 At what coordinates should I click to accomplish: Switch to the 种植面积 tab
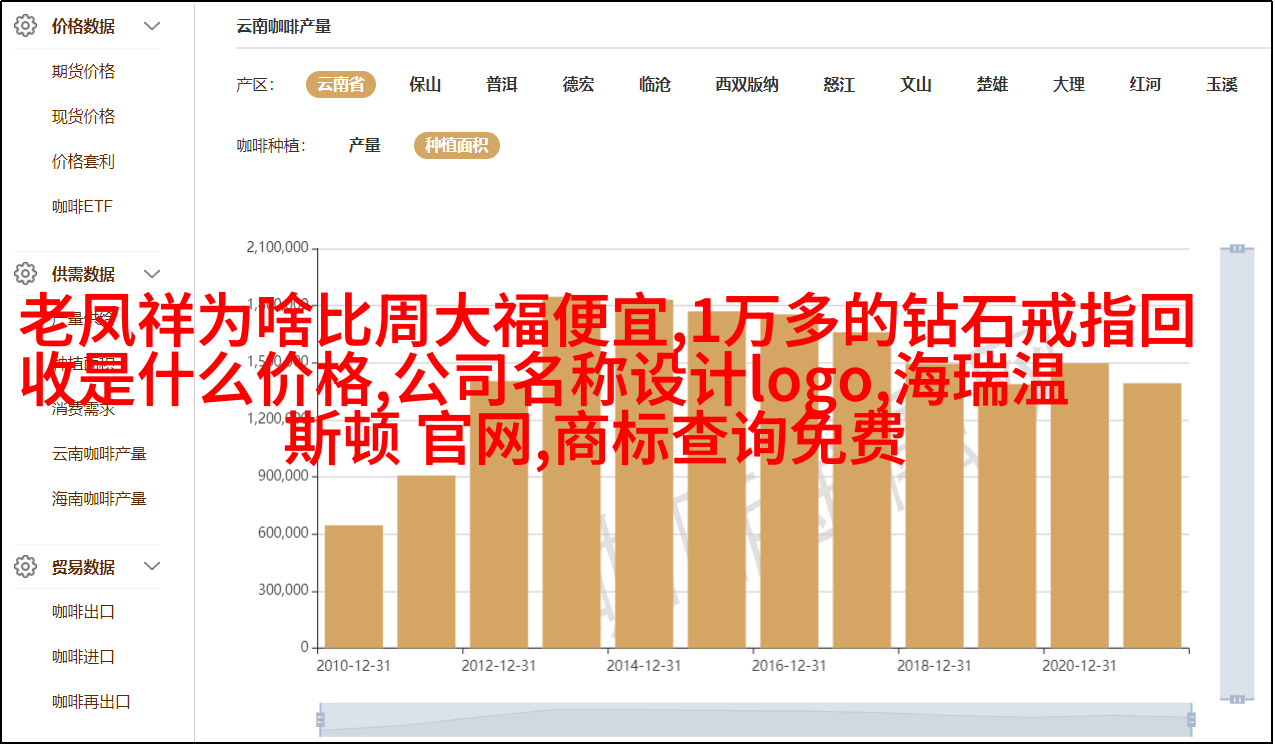tap(457, 146)
